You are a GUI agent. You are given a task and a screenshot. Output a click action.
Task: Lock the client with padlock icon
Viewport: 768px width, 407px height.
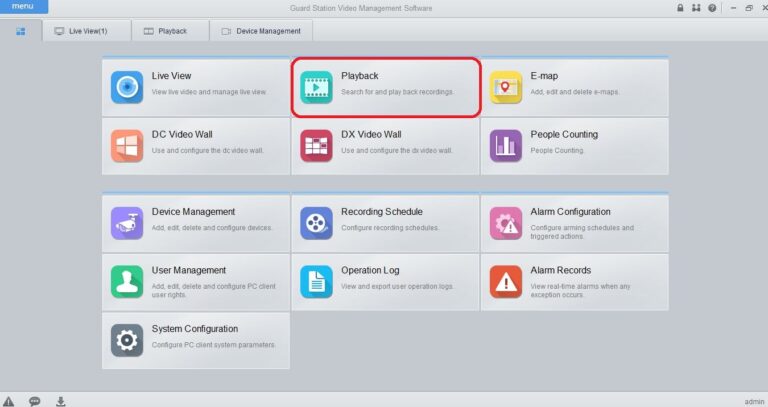[680, 8]
